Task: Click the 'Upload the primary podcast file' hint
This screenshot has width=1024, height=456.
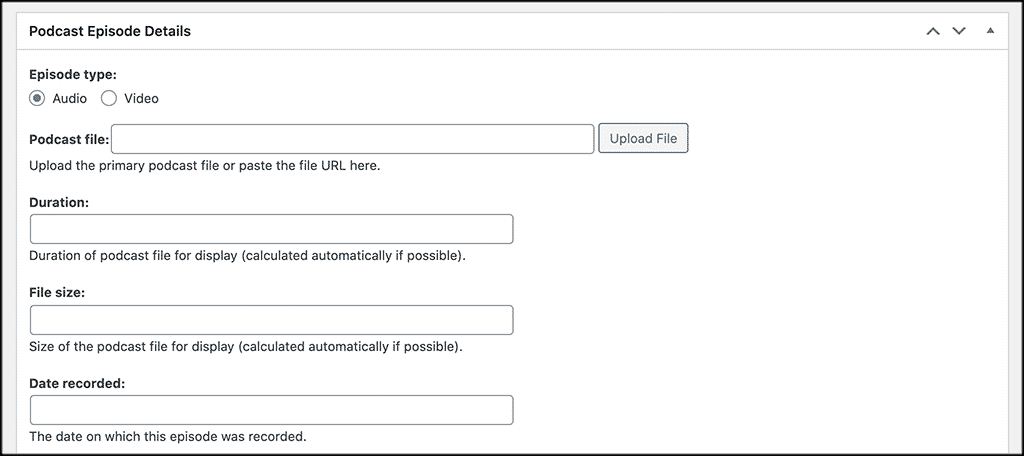Action: tap(204, 166)
